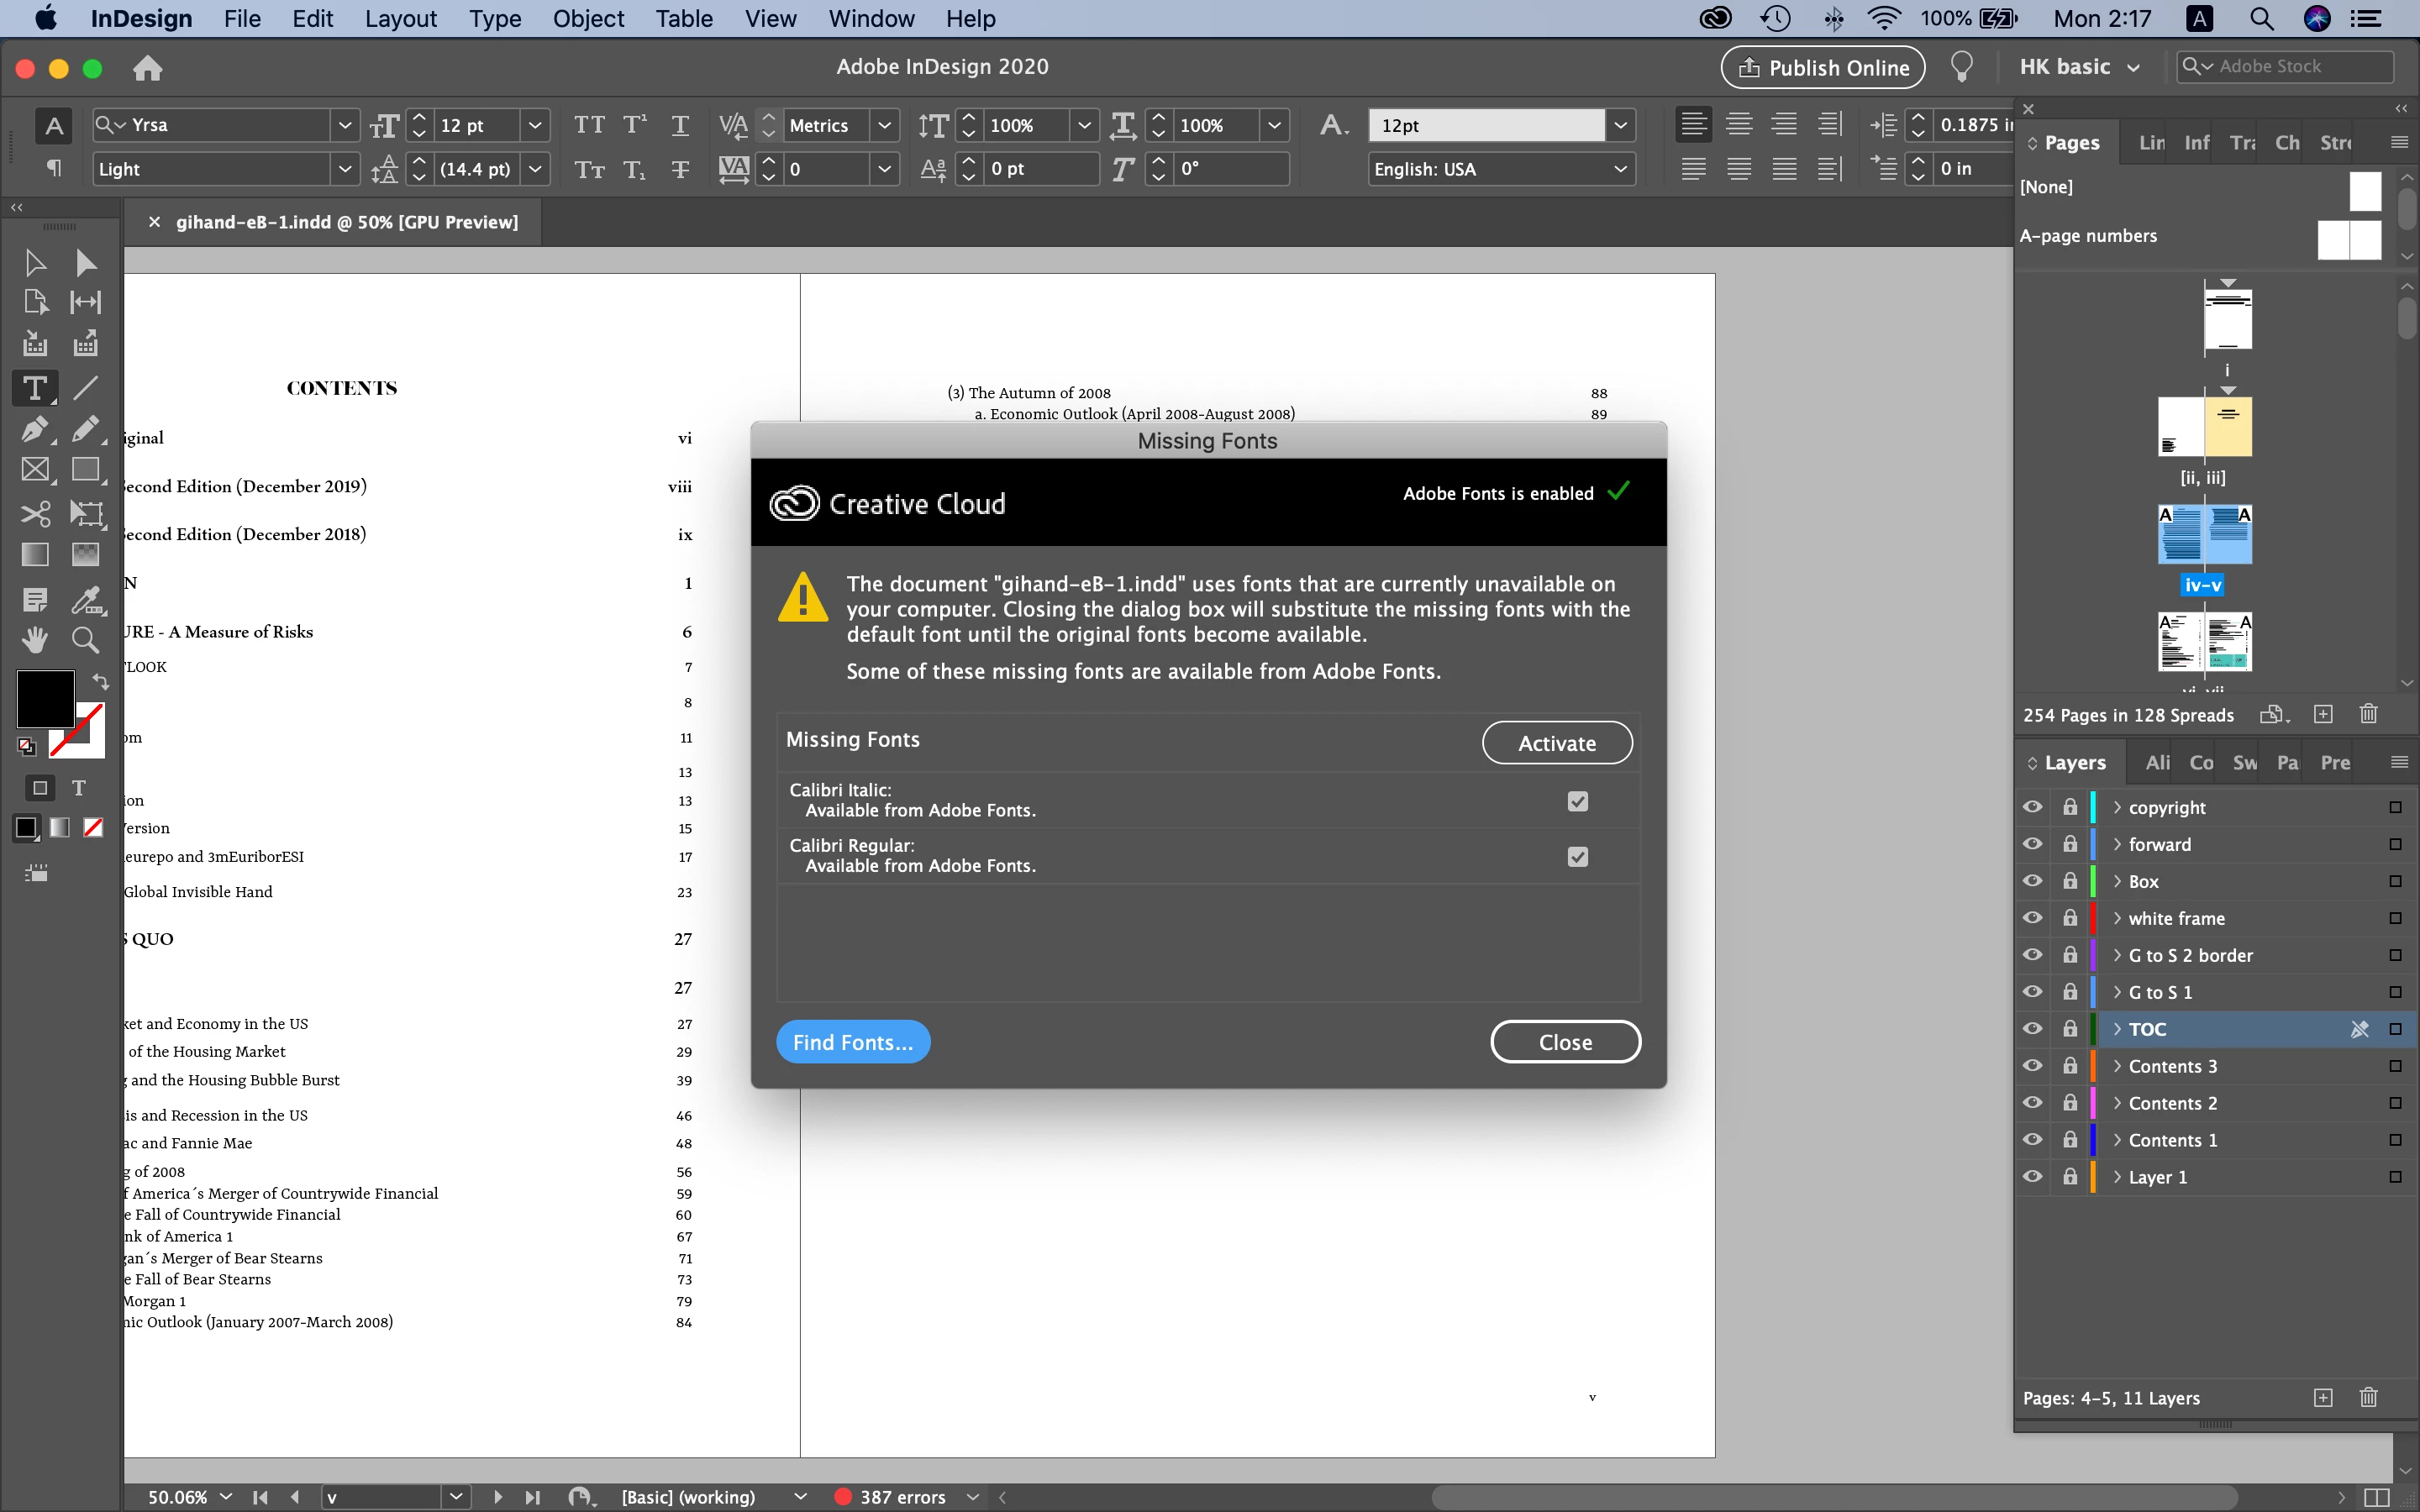Hide the white frame layer
This screenshot has height=1512, width=2420.
click(2032, 918)
